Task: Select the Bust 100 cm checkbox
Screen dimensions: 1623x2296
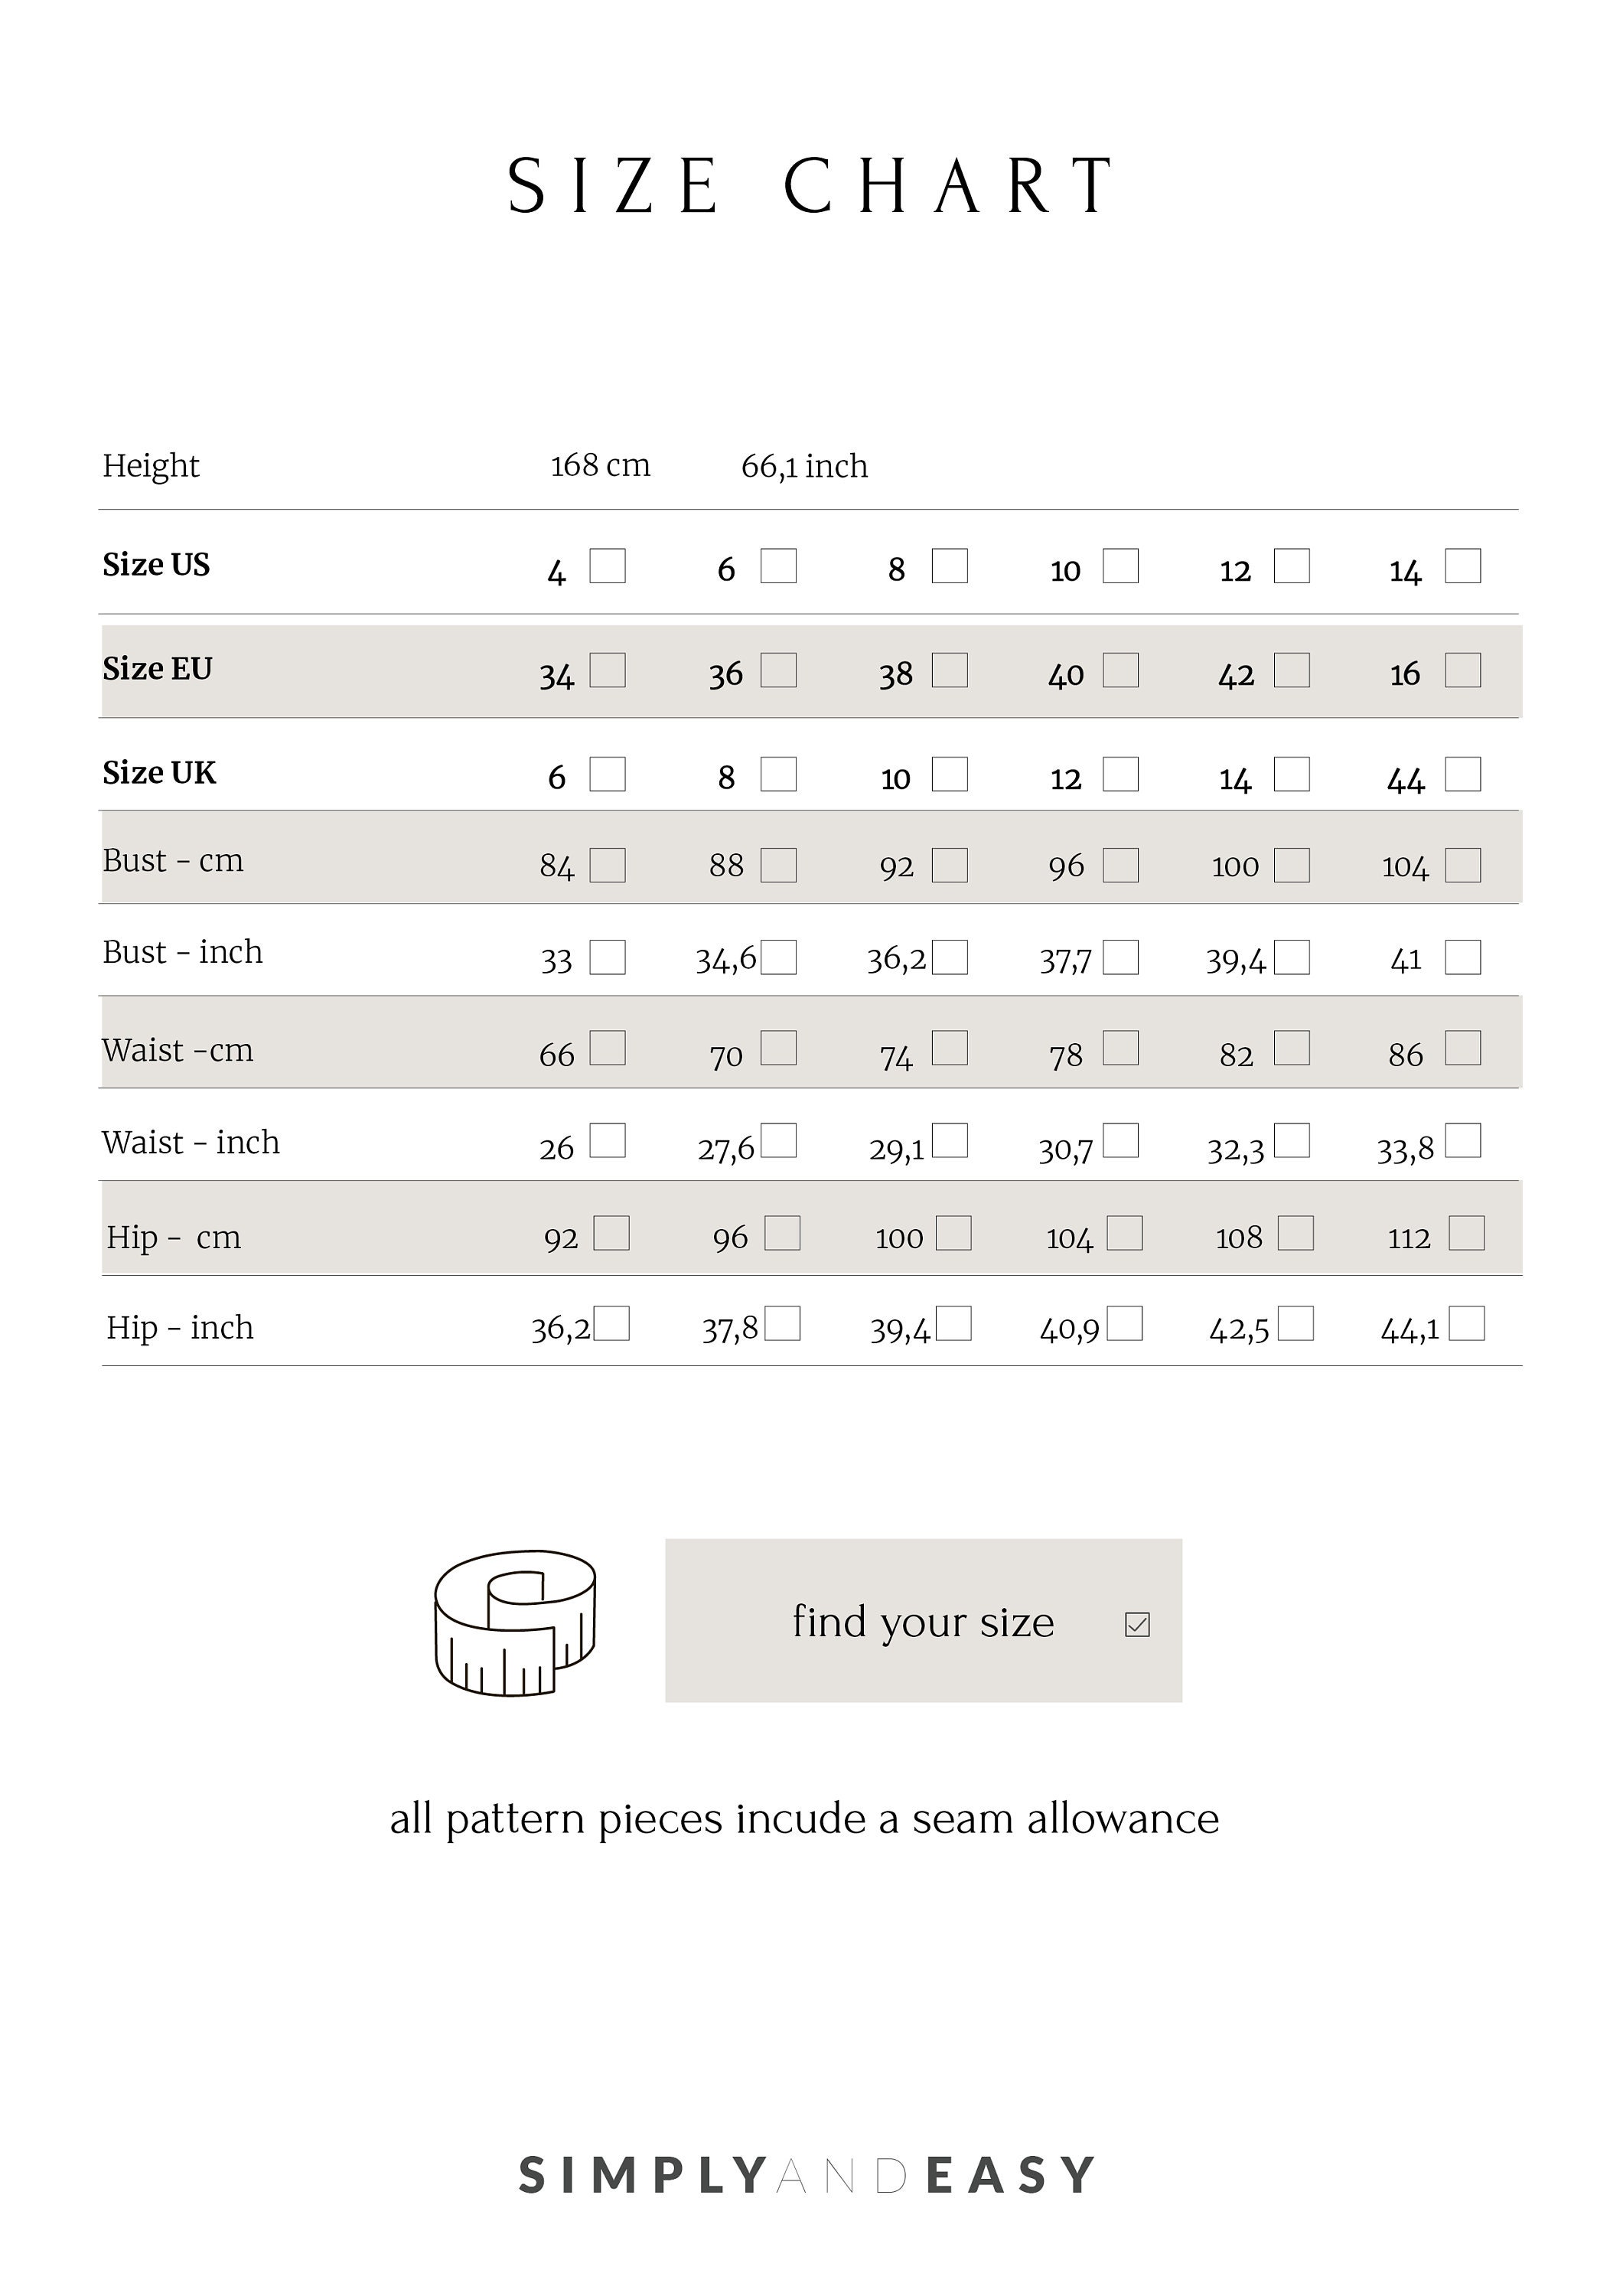Action: pyautogui.click(x=1291, y=864)
